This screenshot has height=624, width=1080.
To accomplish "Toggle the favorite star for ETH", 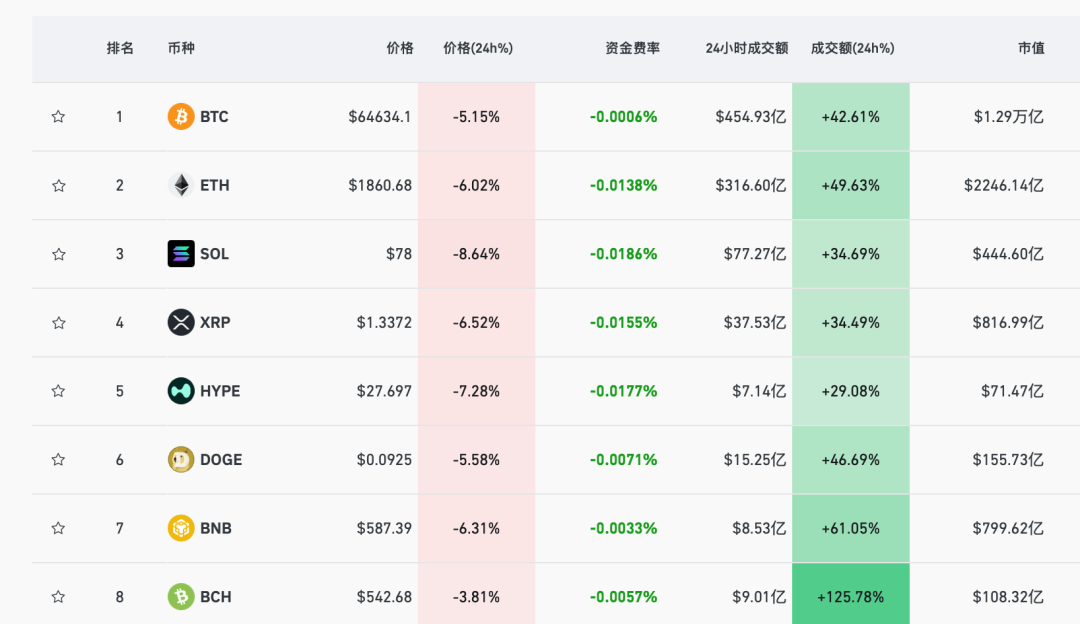I will coord(58,185).
